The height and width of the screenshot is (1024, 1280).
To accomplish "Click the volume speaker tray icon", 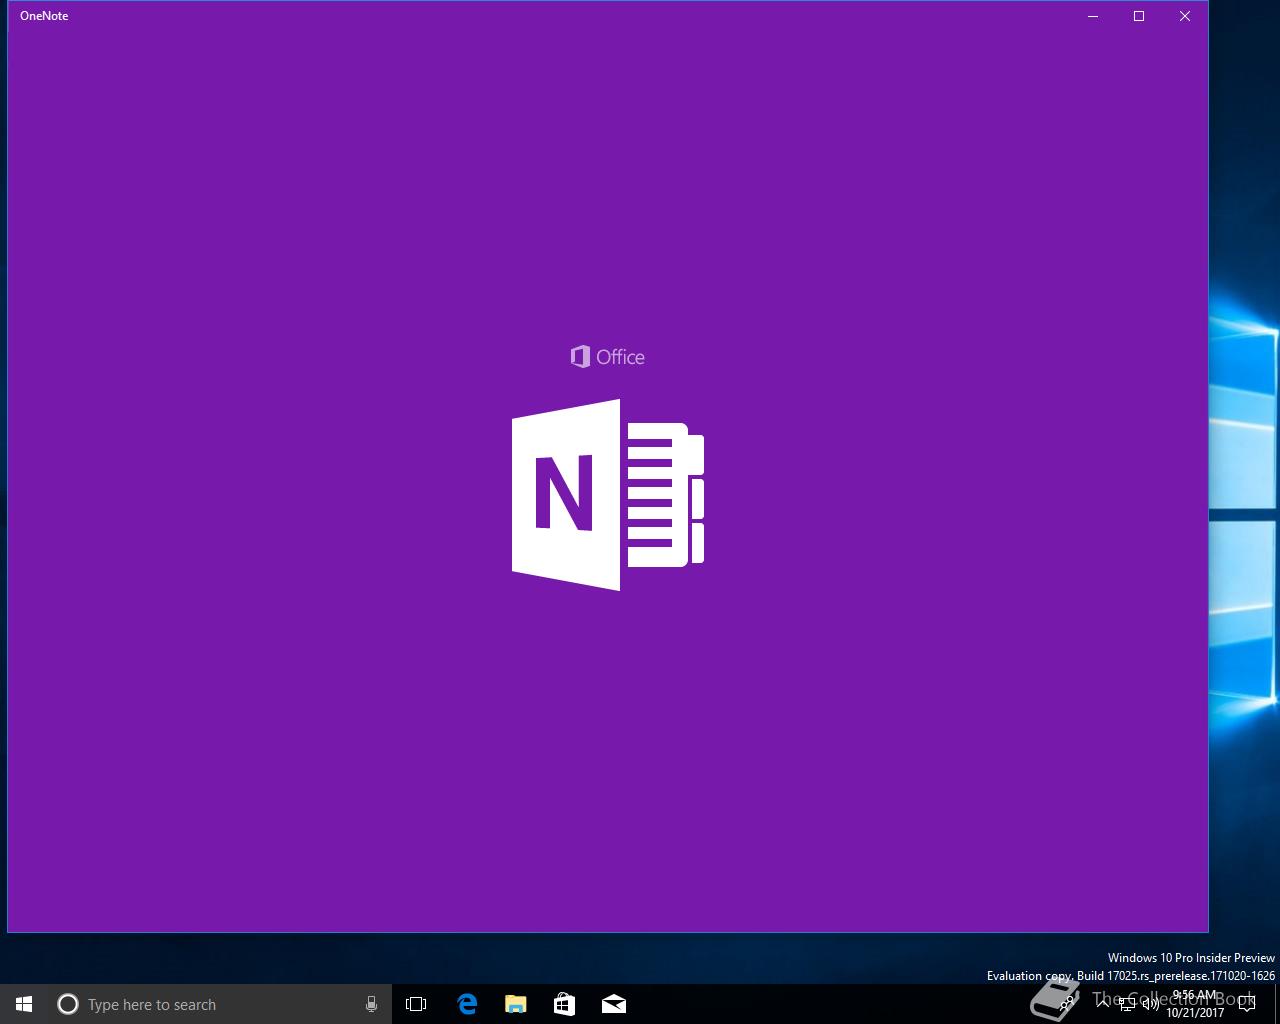I will click(x=1151, y=1004).
